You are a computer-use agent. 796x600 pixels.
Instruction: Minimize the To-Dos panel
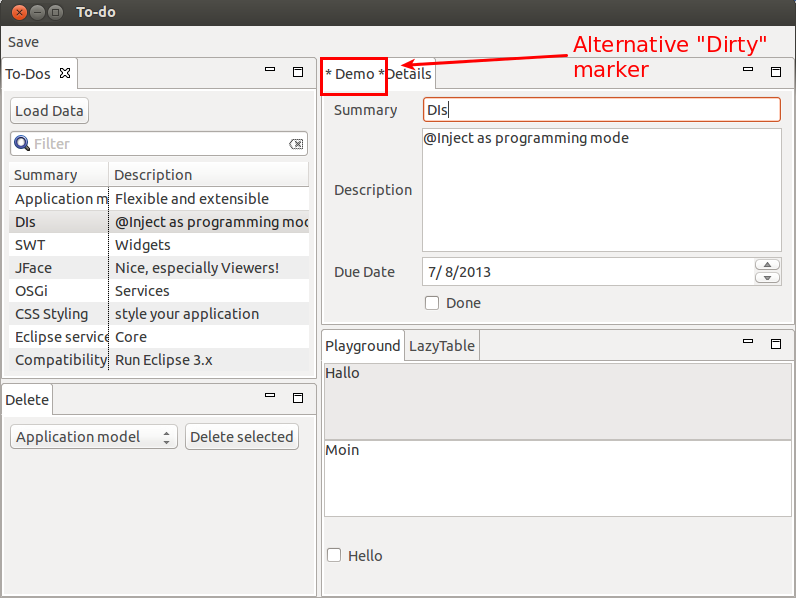point(270,70)
